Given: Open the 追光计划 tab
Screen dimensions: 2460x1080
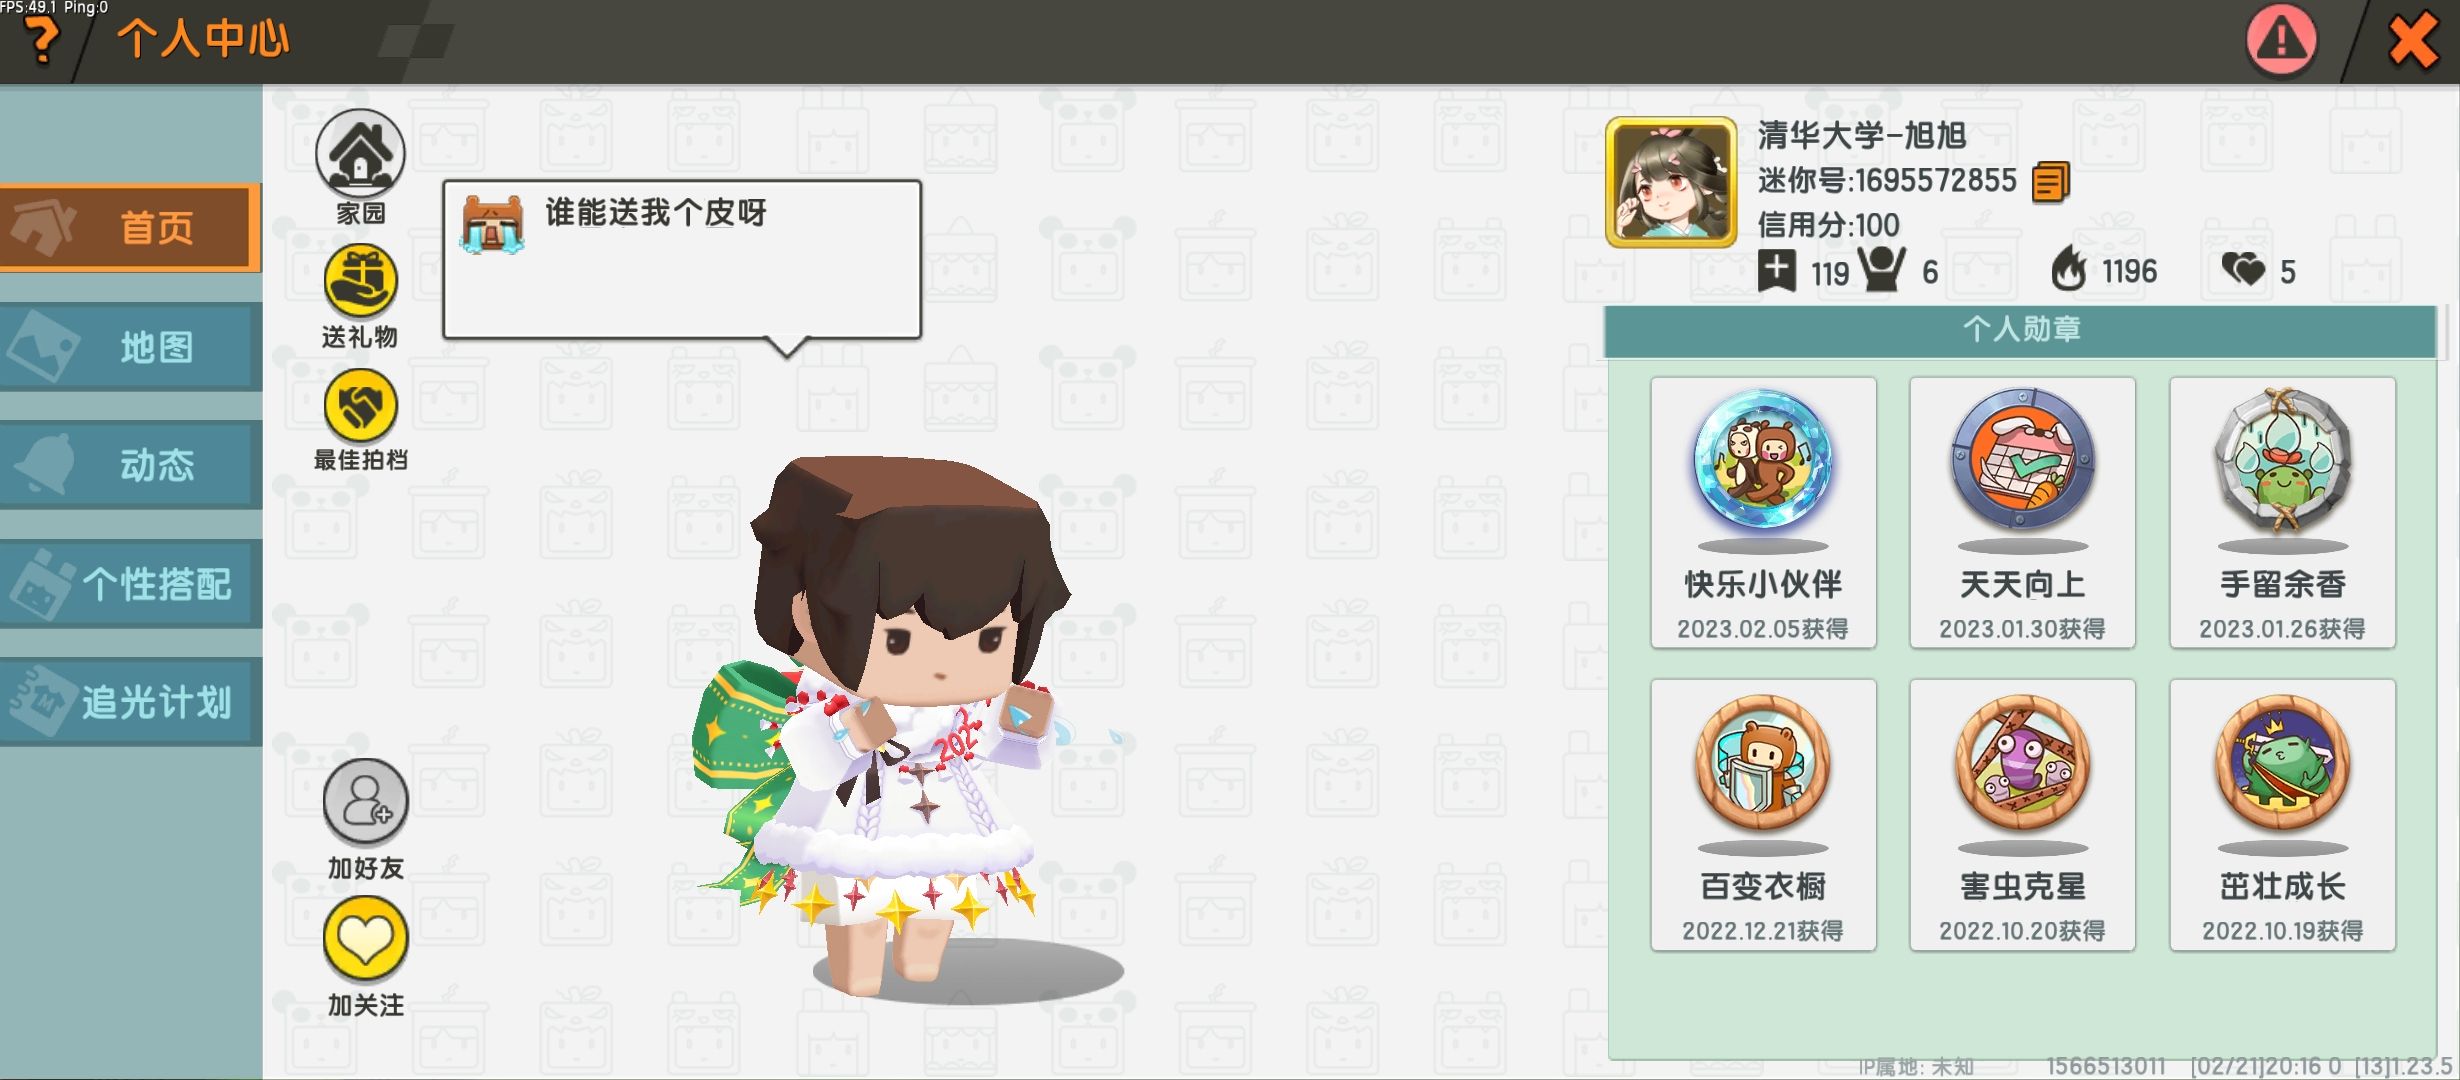Looking at the screenshot, I should pyautogui.click(x=130, y=702).
